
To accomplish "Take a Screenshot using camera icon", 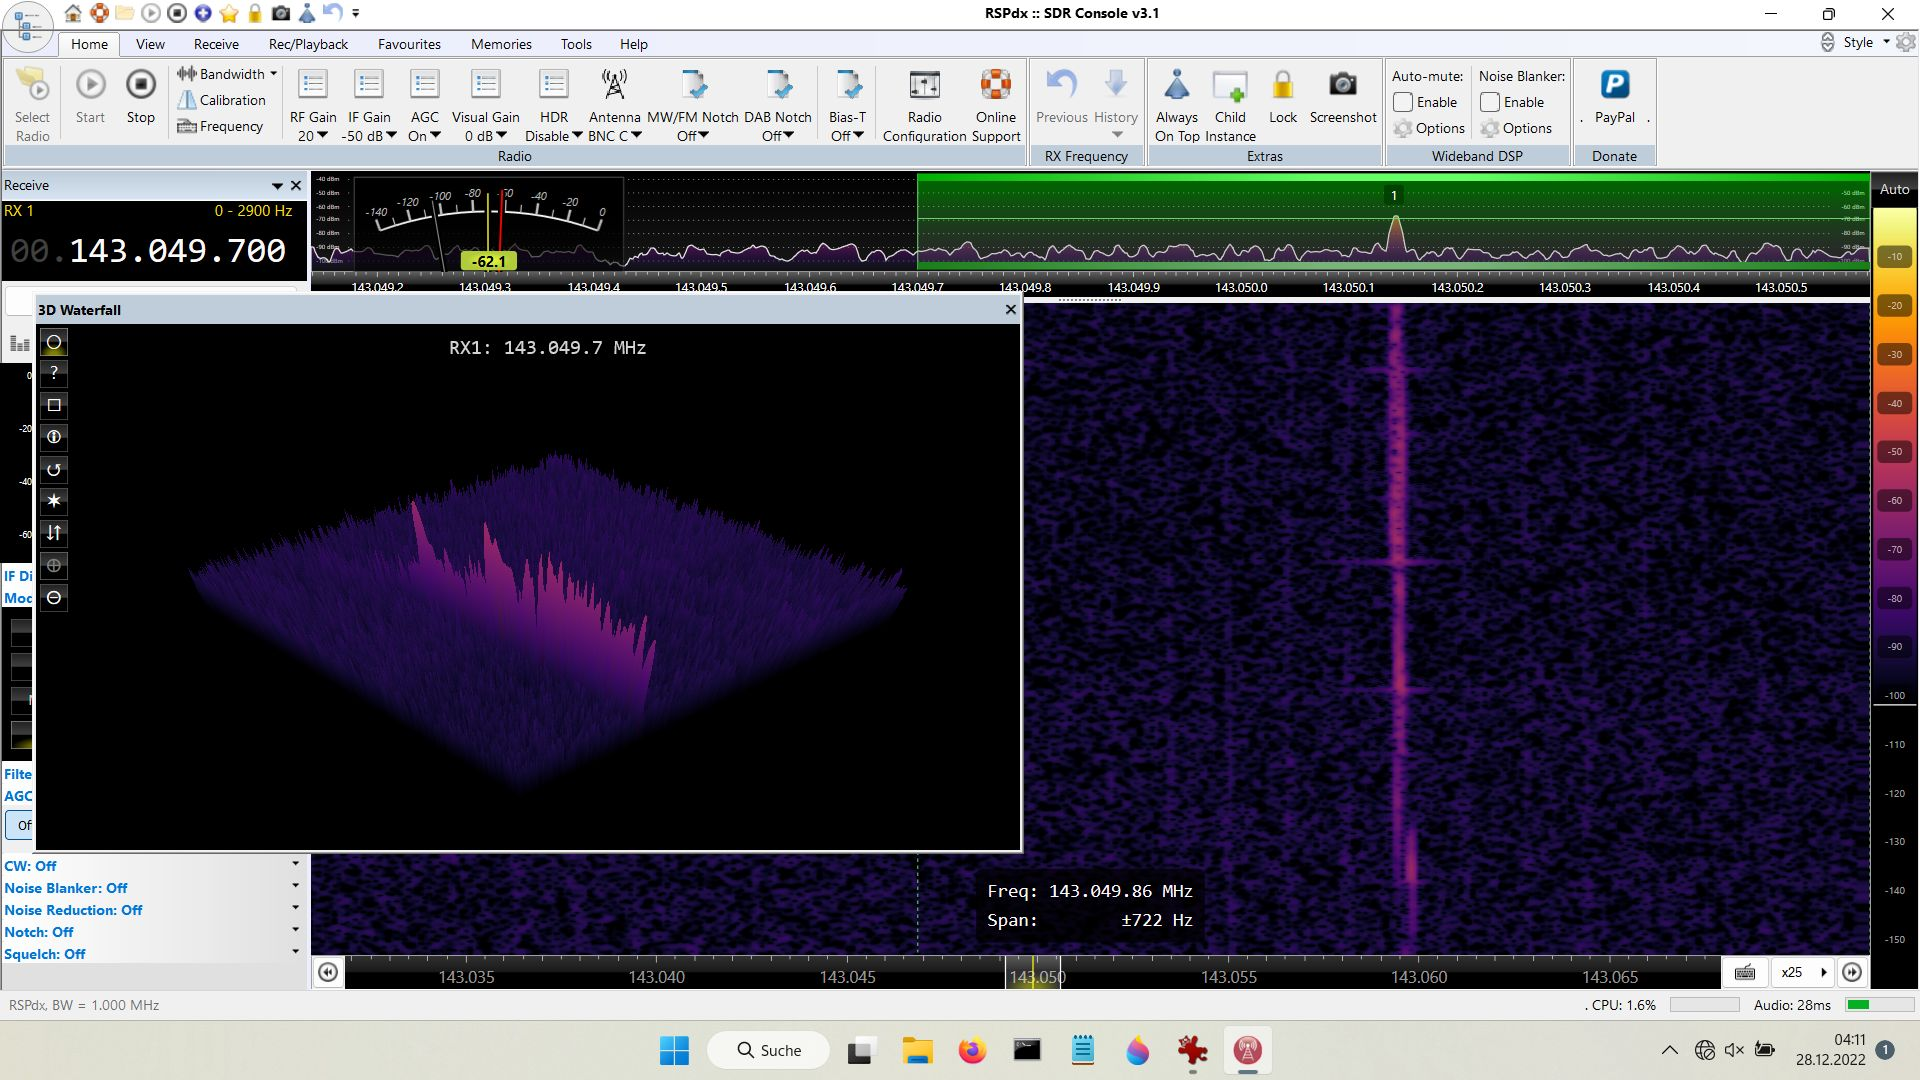I will [x=1343, y=96].
